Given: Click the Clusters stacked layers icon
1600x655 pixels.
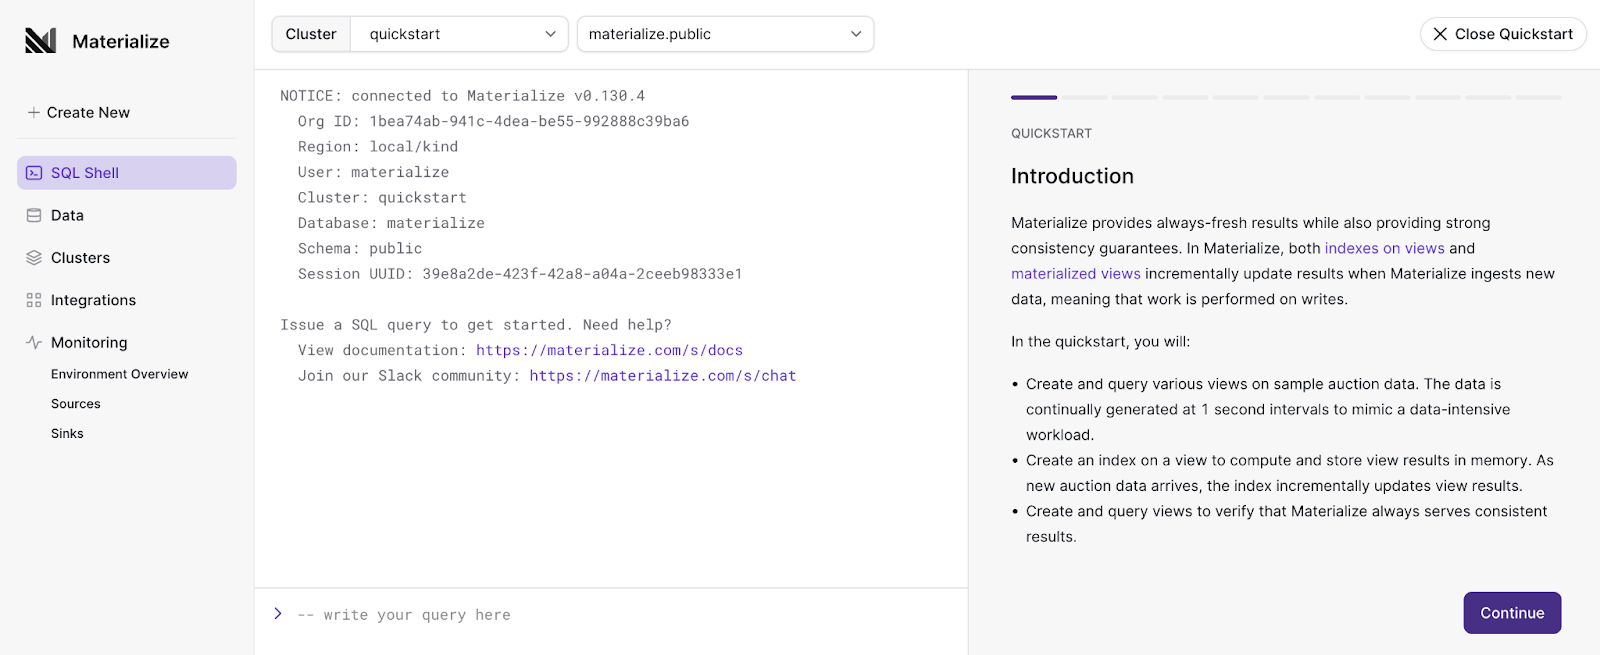Looking at the screenshot, I should [34, 258].
